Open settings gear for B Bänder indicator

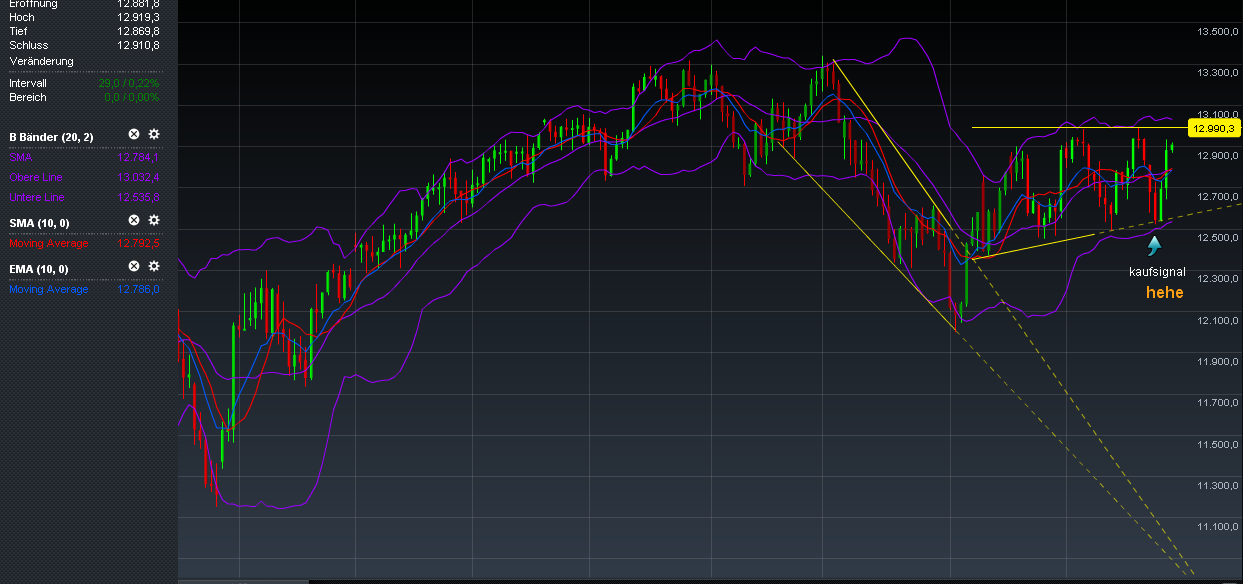pyautogui.click(x=153, y=135)
